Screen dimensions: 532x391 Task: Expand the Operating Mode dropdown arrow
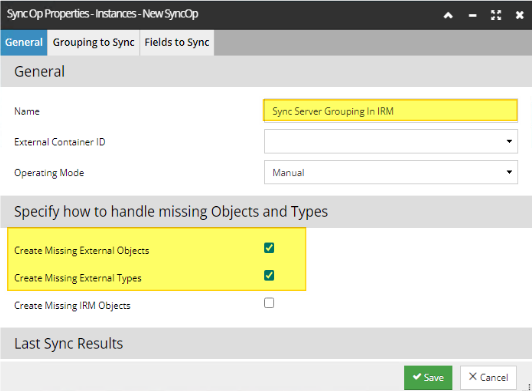pos(509,172)
